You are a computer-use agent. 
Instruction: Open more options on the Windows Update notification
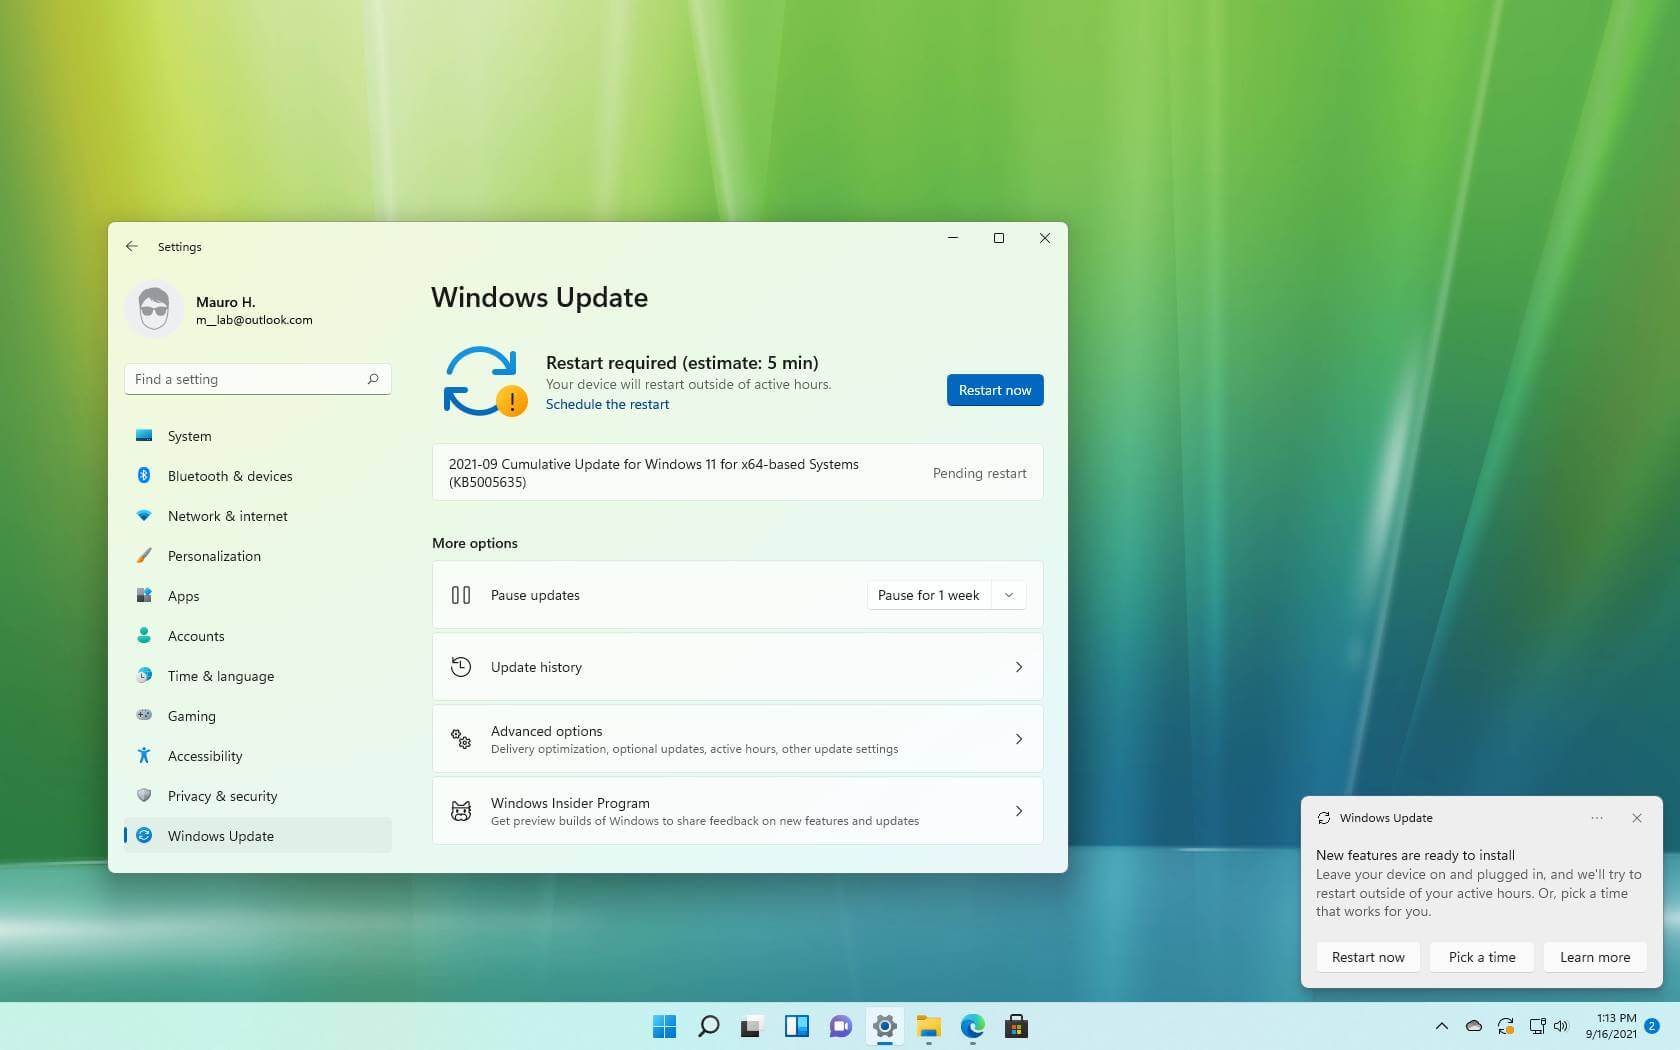[x=1597, y=818]
